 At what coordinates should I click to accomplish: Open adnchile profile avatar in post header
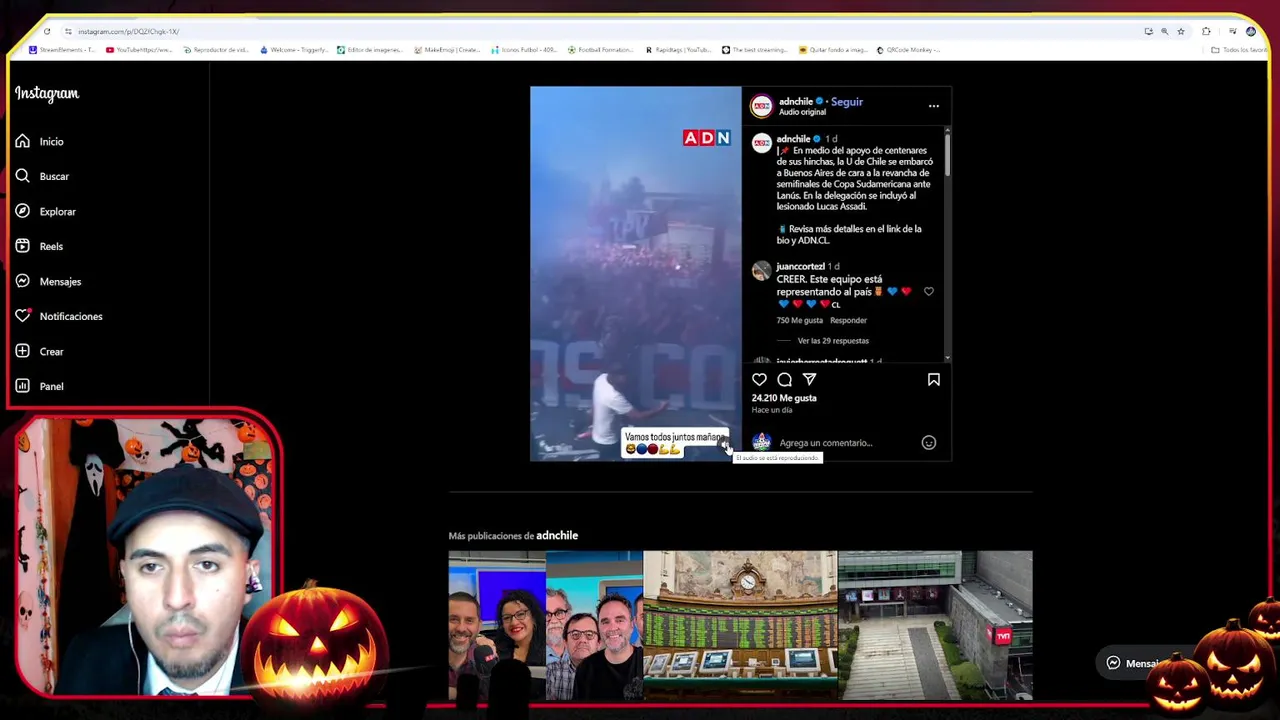tap(762, 106)
